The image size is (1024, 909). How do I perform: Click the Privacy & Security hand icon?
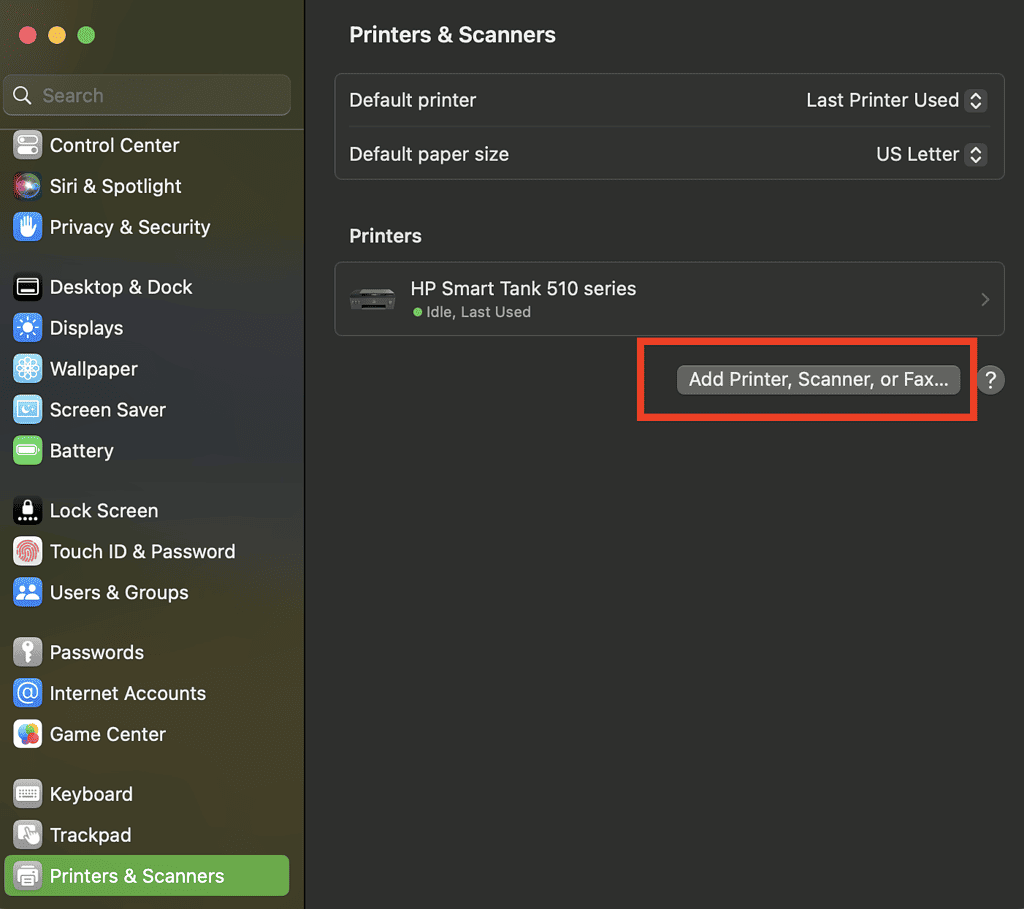[27, 227]
